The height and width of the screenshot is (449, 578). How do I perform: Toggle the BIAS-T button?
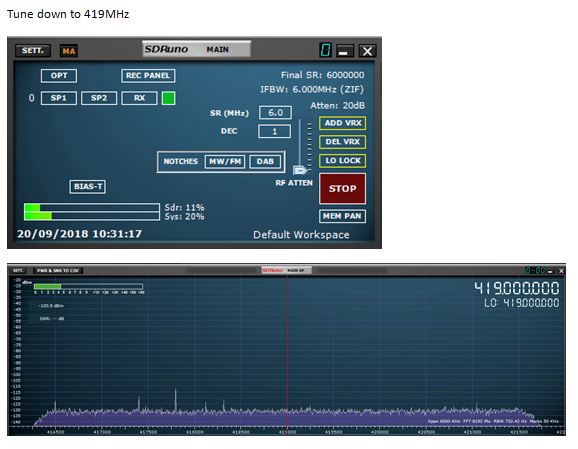pyautogui.click(x=88, y=187)
